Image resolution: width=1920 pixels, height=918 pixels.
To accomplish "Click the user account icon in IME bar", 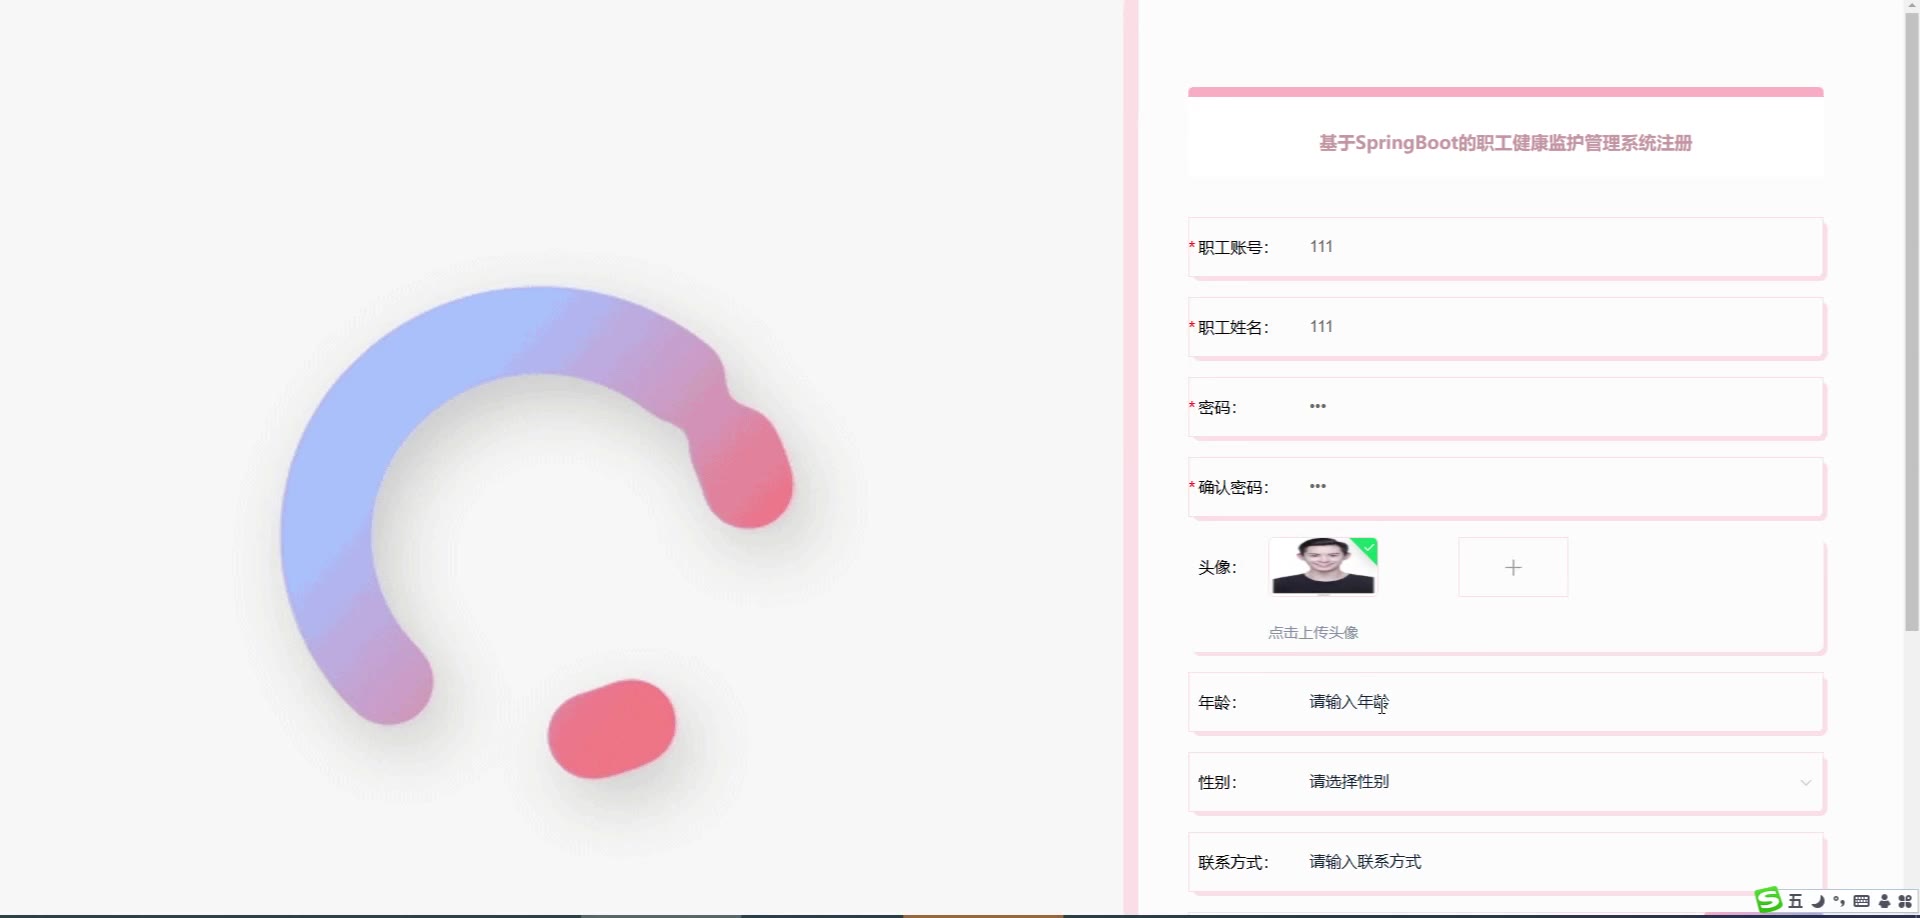I will (1884, 901).
